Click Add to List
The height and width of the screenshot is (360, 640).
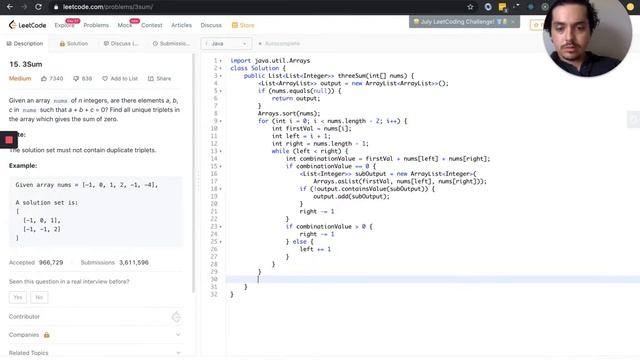click(x=124, y=78)
